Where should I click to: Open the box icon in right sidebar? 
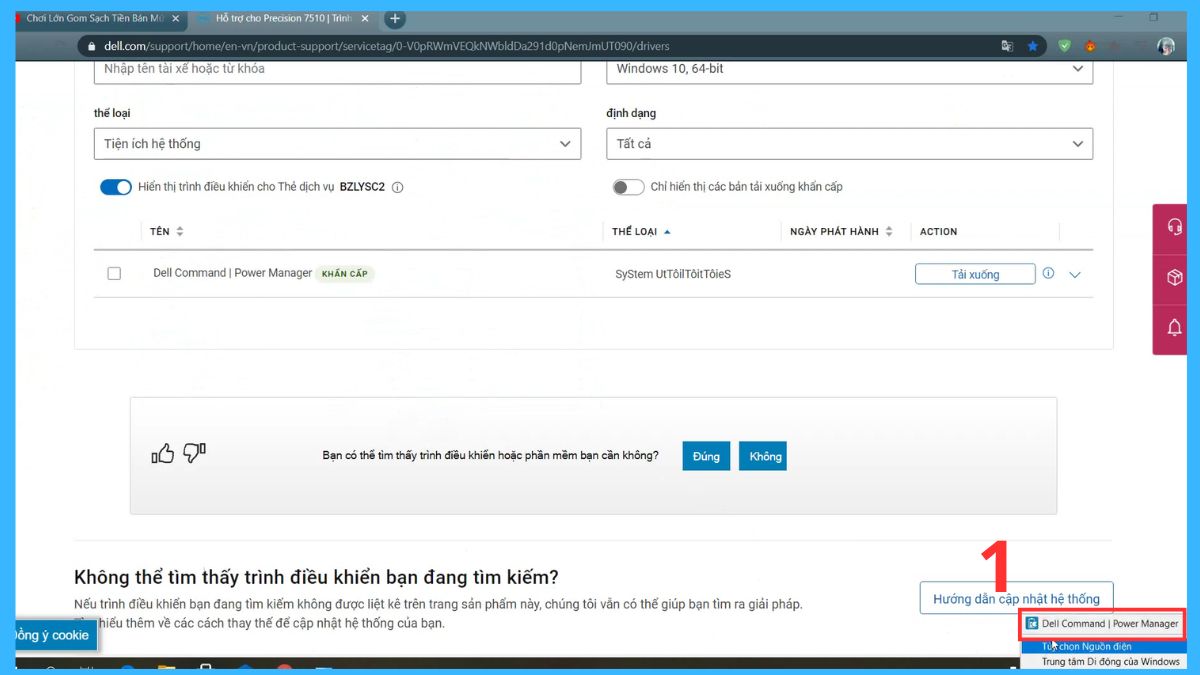point(1175,277)
